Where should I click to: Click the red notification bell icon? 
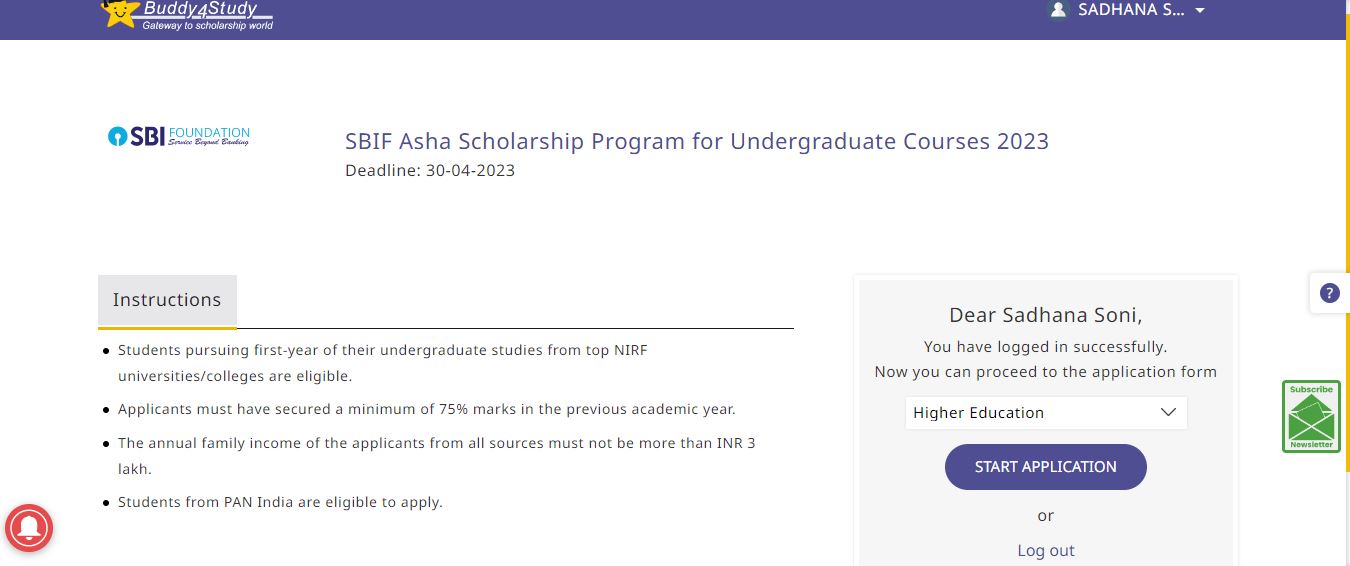pyautogui.click(x=29, y=527)
